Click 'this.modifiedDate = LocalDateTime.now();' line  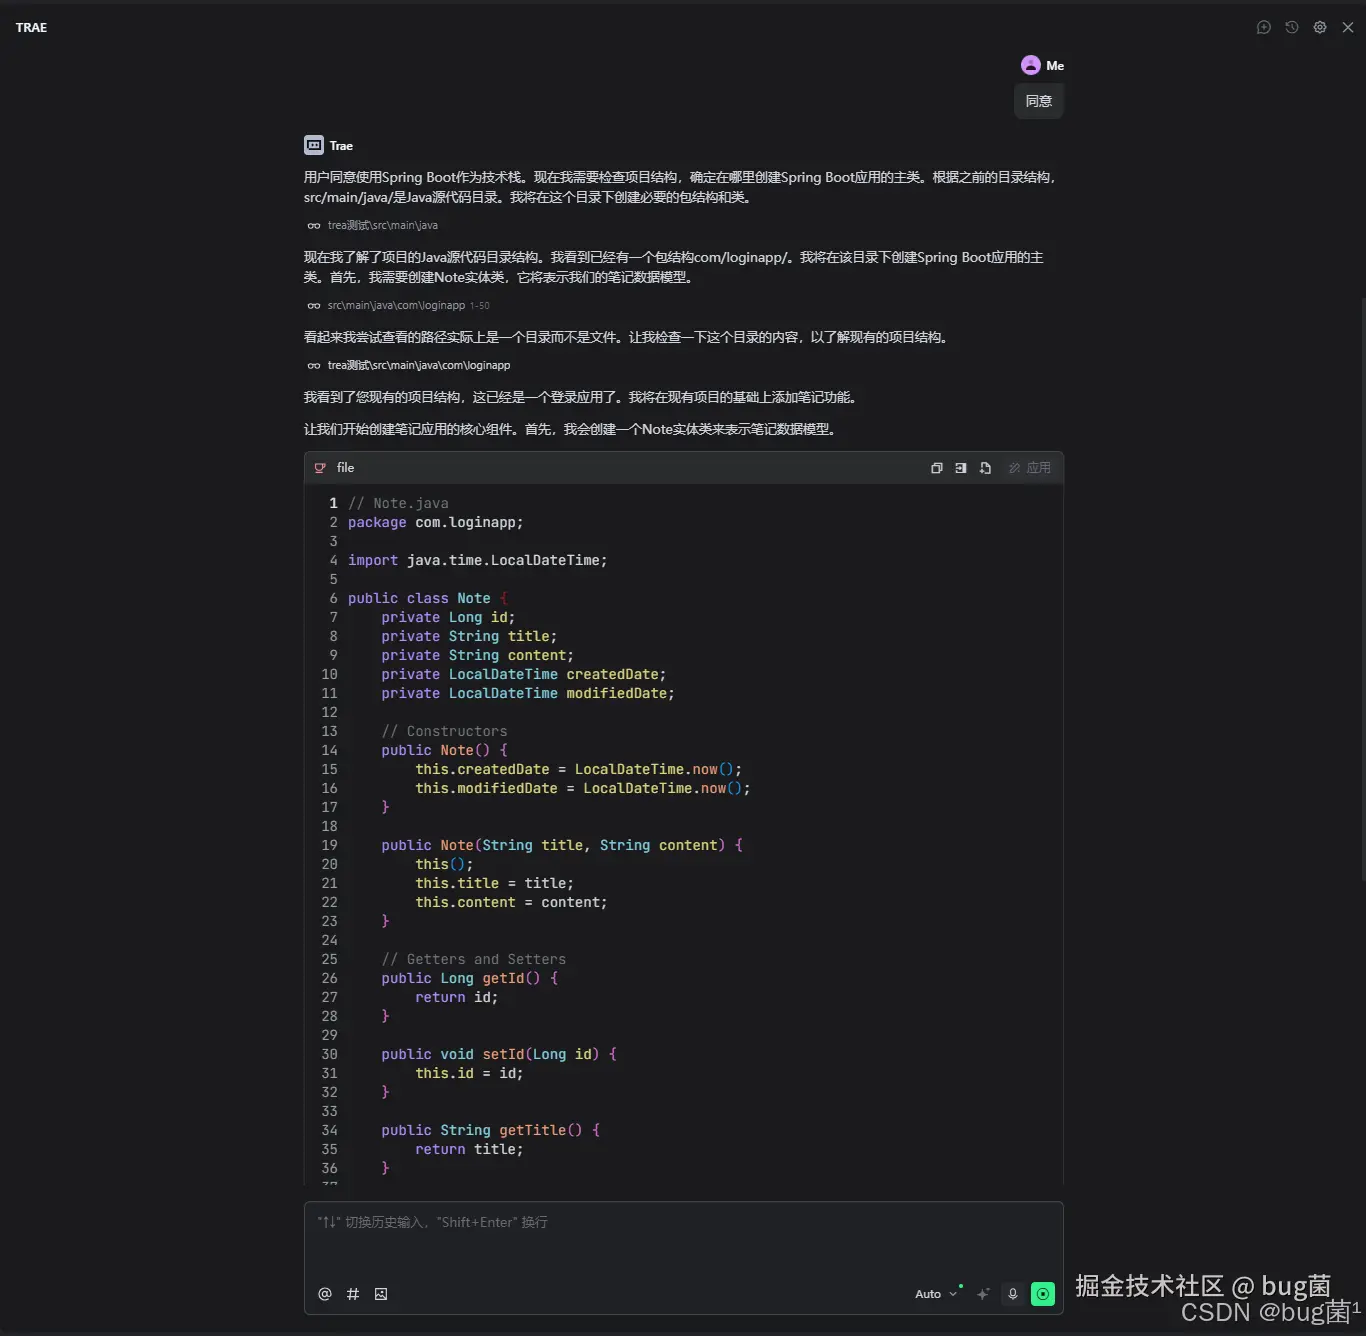582,789
